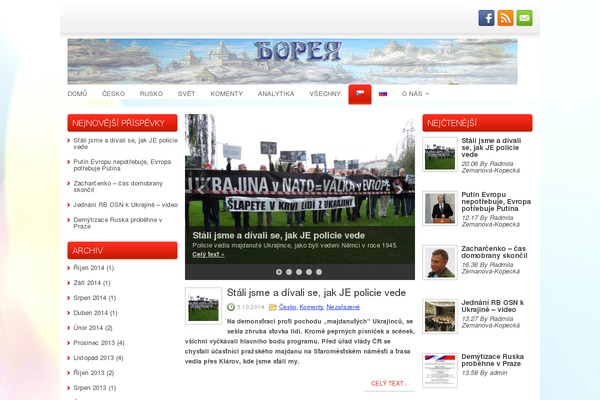
Task: Switch to the Czech flag language
Action: point(360,94)
